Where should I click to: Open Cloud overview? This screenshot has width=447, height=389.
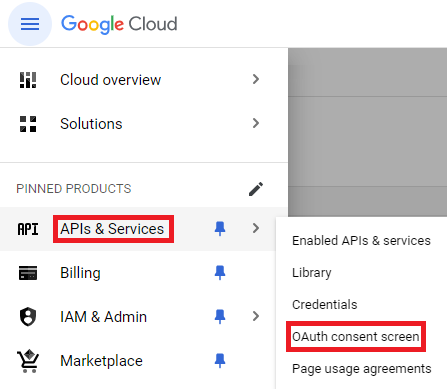[110, 80]
